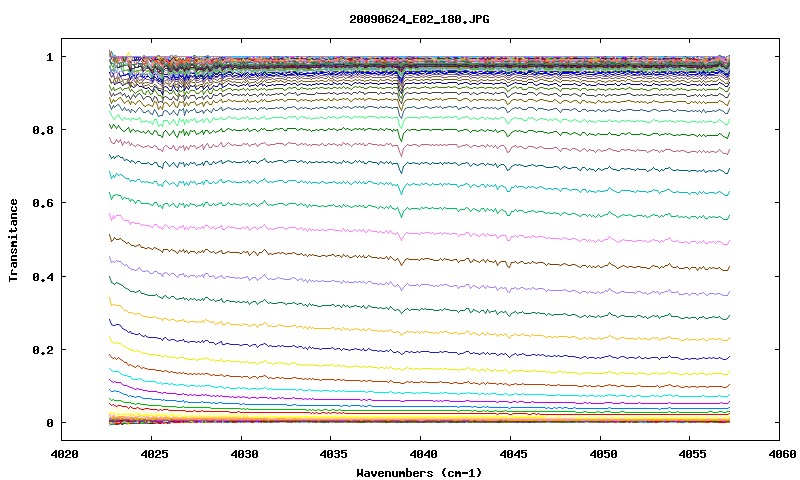Viewport: 800px width, 480px height.
Task: Click the 4060 x-axis tick label
Action: (x=783, y=454)
